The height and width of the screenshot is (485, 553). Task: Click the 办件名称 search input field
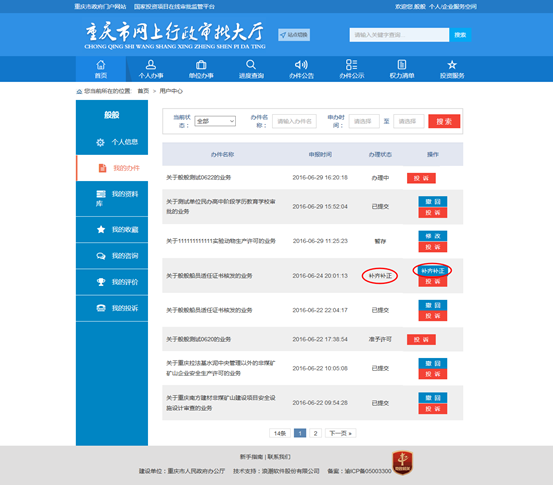[294, 121]
